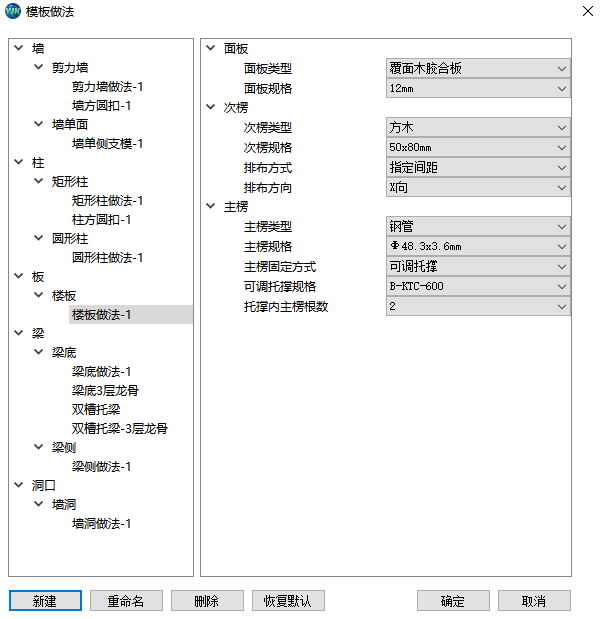Open the 面板规格 12mm dropdown
The width and height of the screenshot is (600, 619).
[x=478, y=88]
